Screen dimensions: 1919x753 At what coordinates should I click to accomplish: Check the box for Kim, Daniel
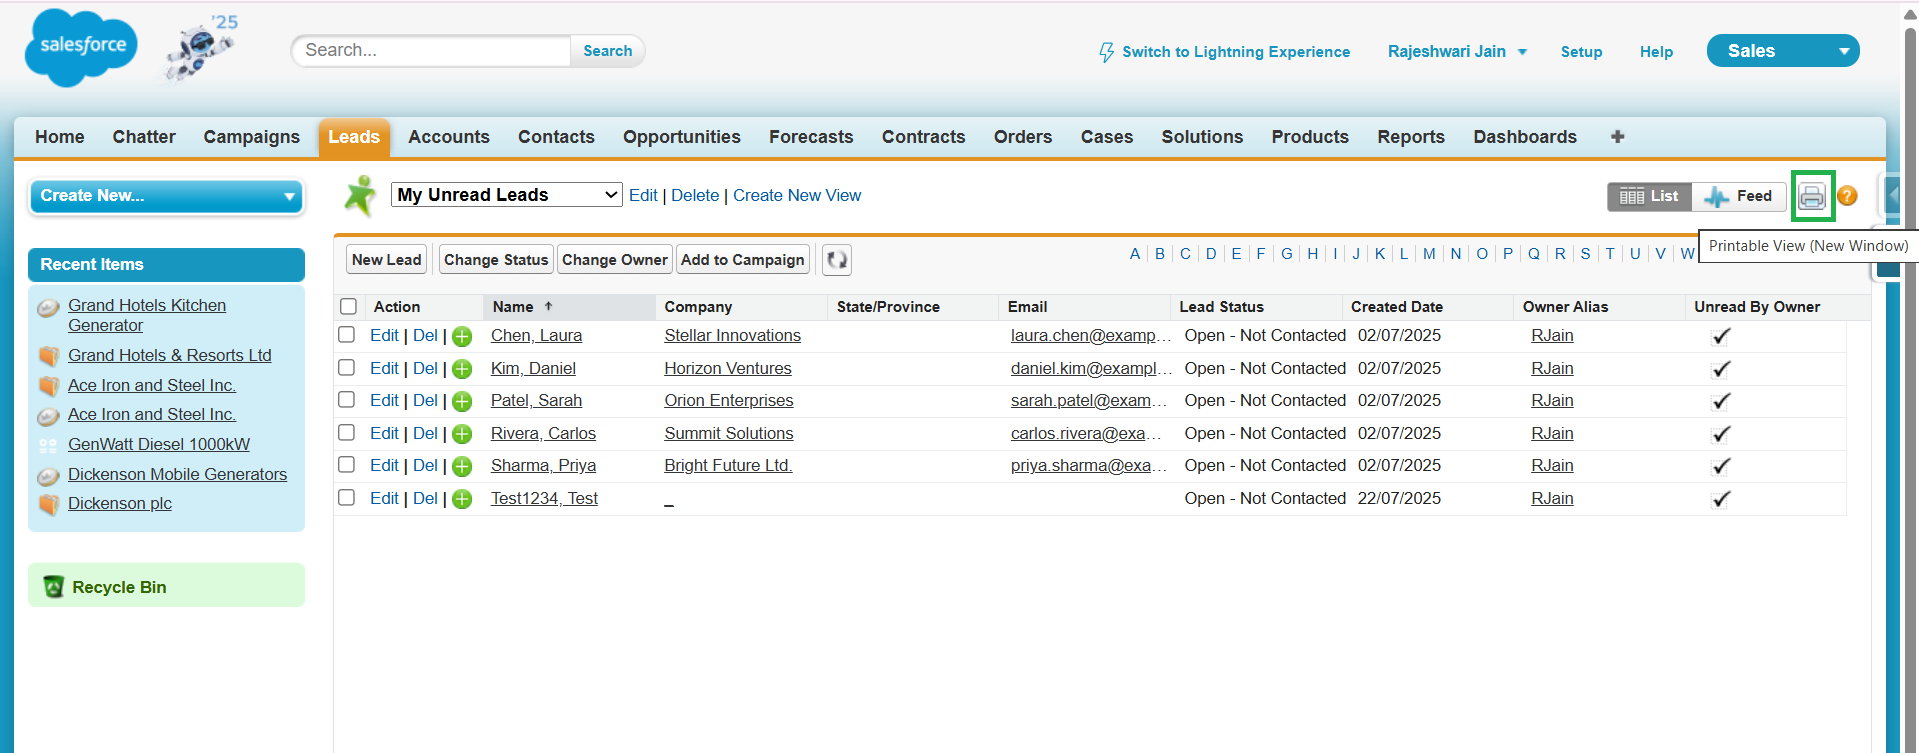(347, 368)
